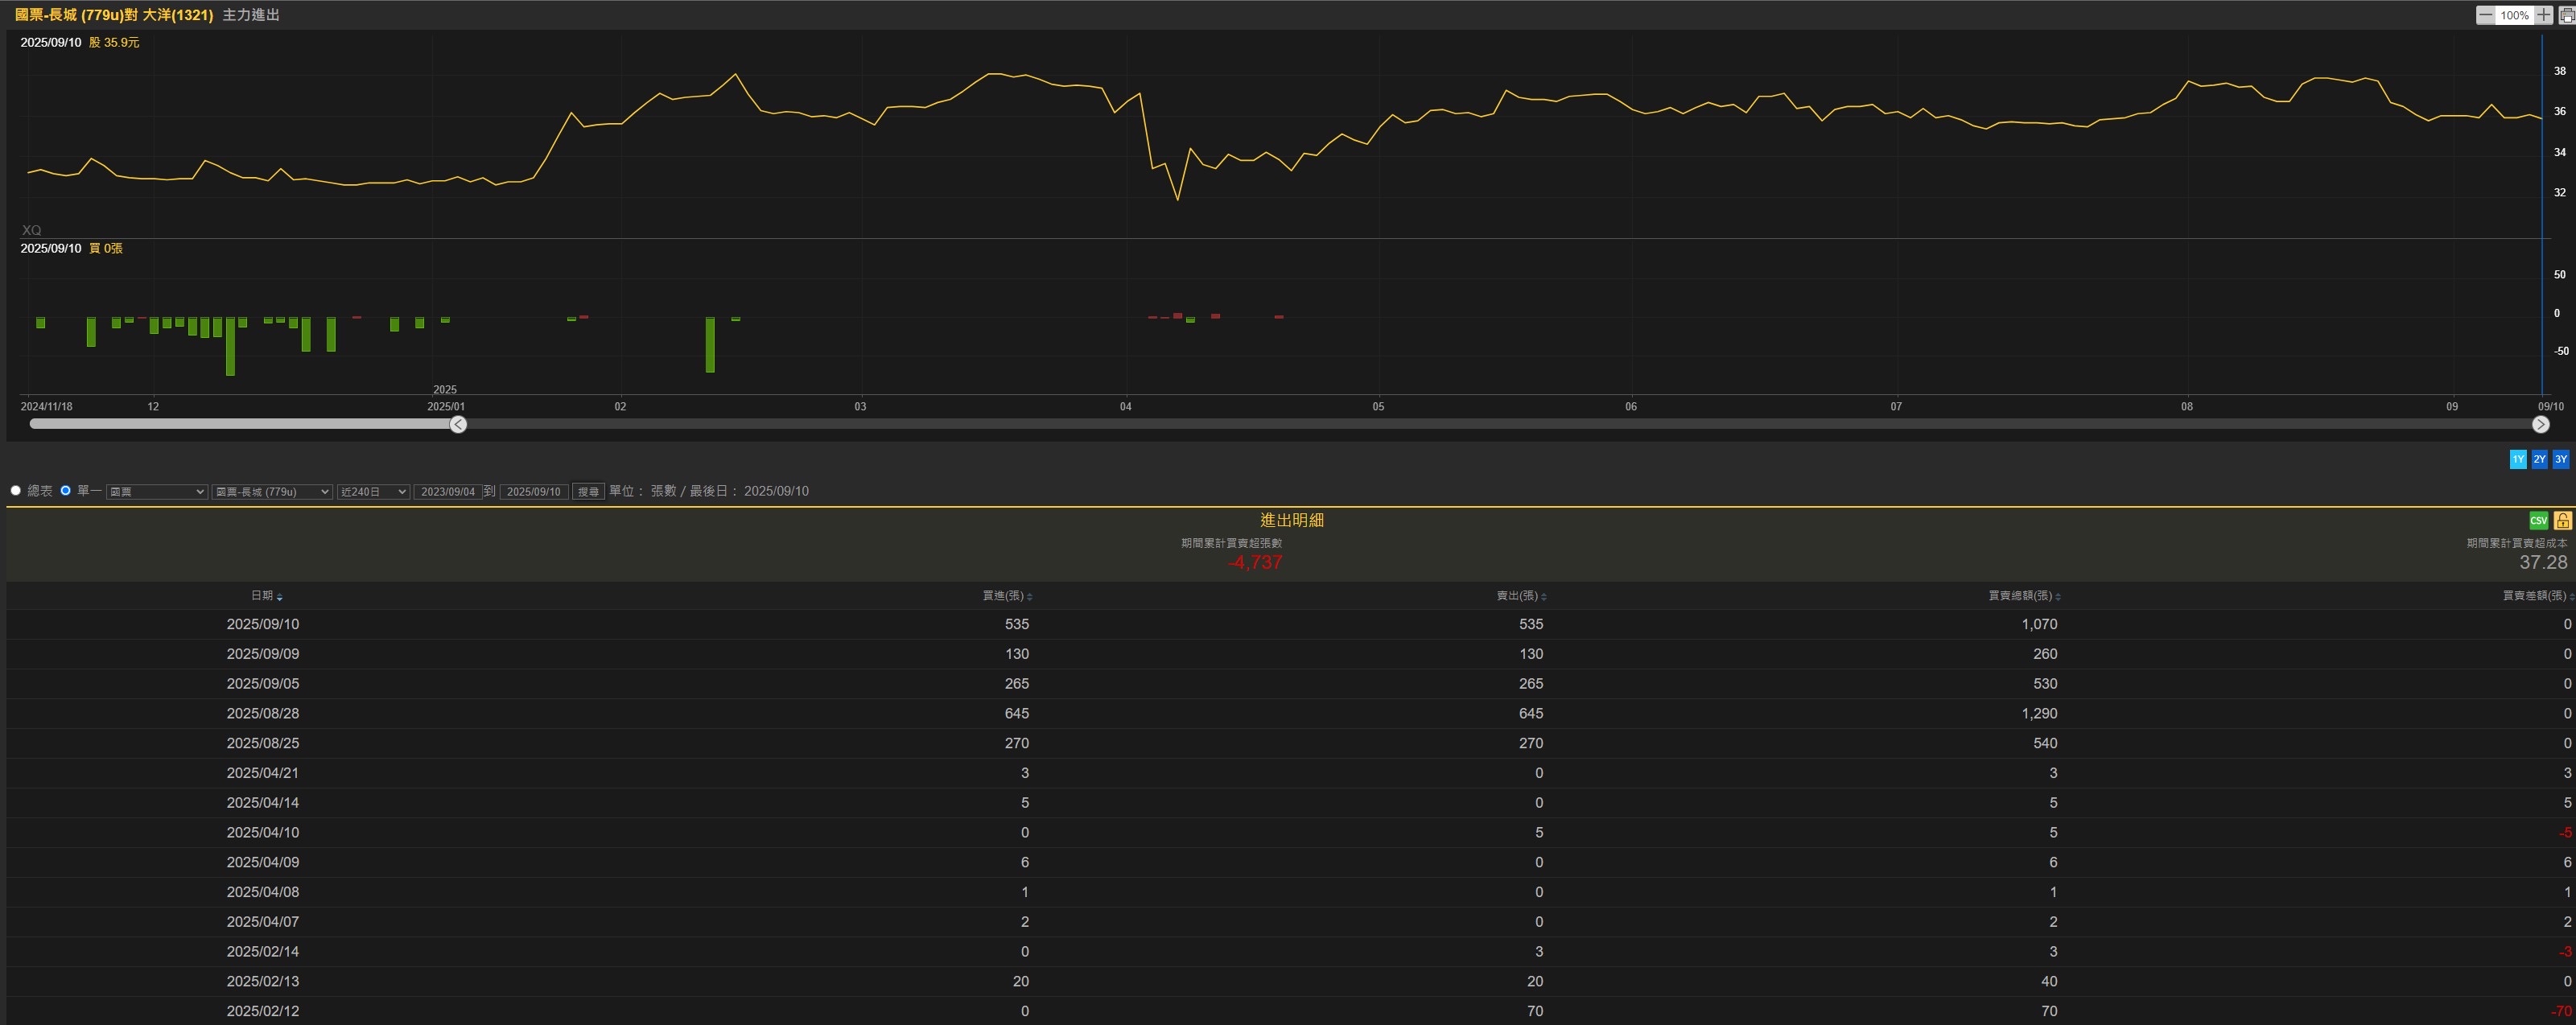This screenshot has width=2576, height=1025.
Task: Click the left timeline slider handle
Action: pos(458,425)
